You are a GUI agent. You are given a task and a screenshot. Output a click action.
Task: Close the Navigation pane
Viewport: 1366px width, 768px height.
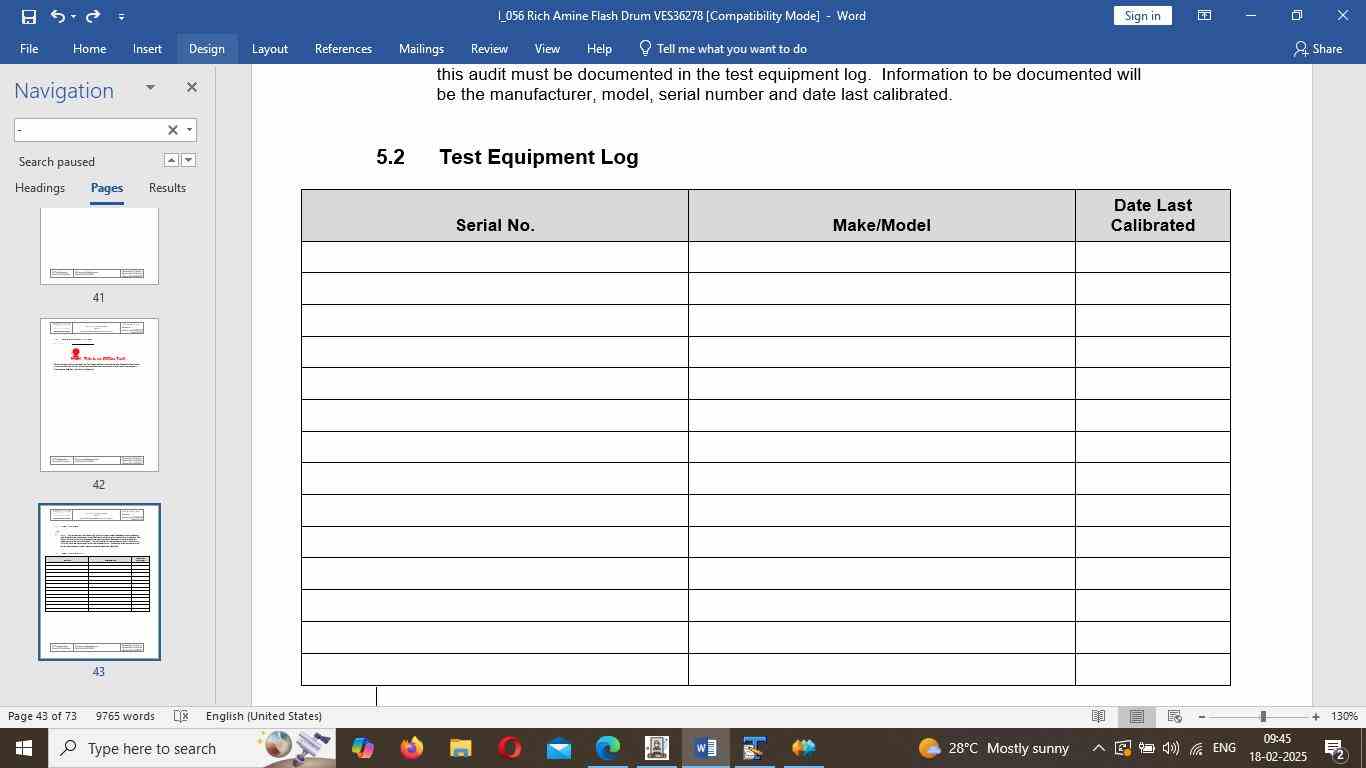(x=192, y=88)
